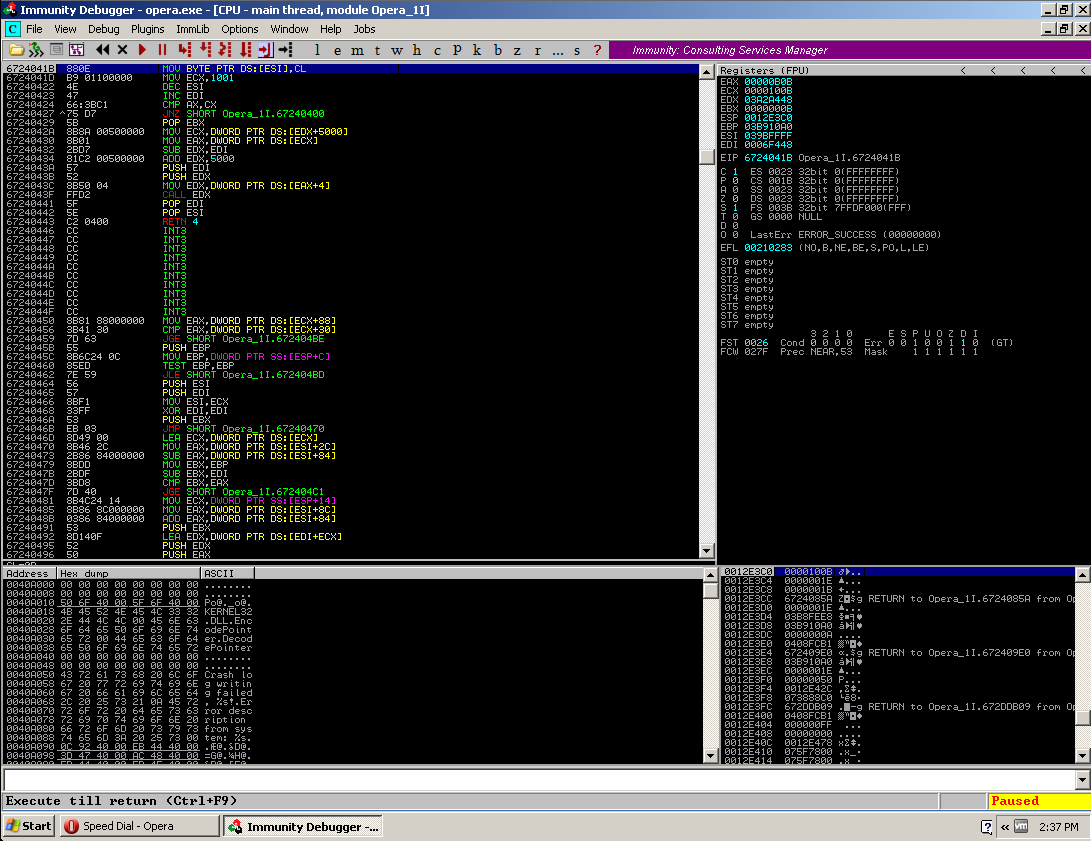Image resolution: width=1091 pixels, height=841 pixels.
Task: Show the CPU window using the 'c' button
Action: 437,50
